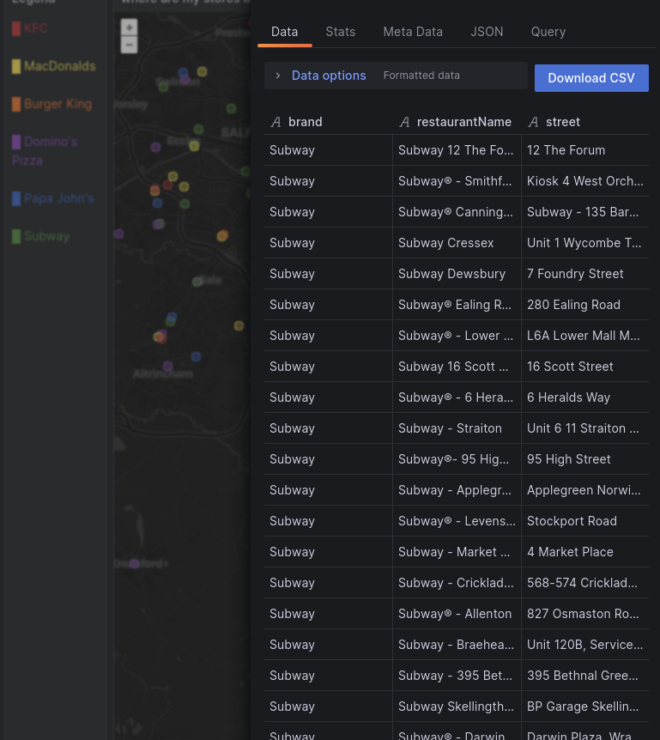The image size is (660, 740).
Task: Click map zoom out minus button
Action: pos(129,45)
